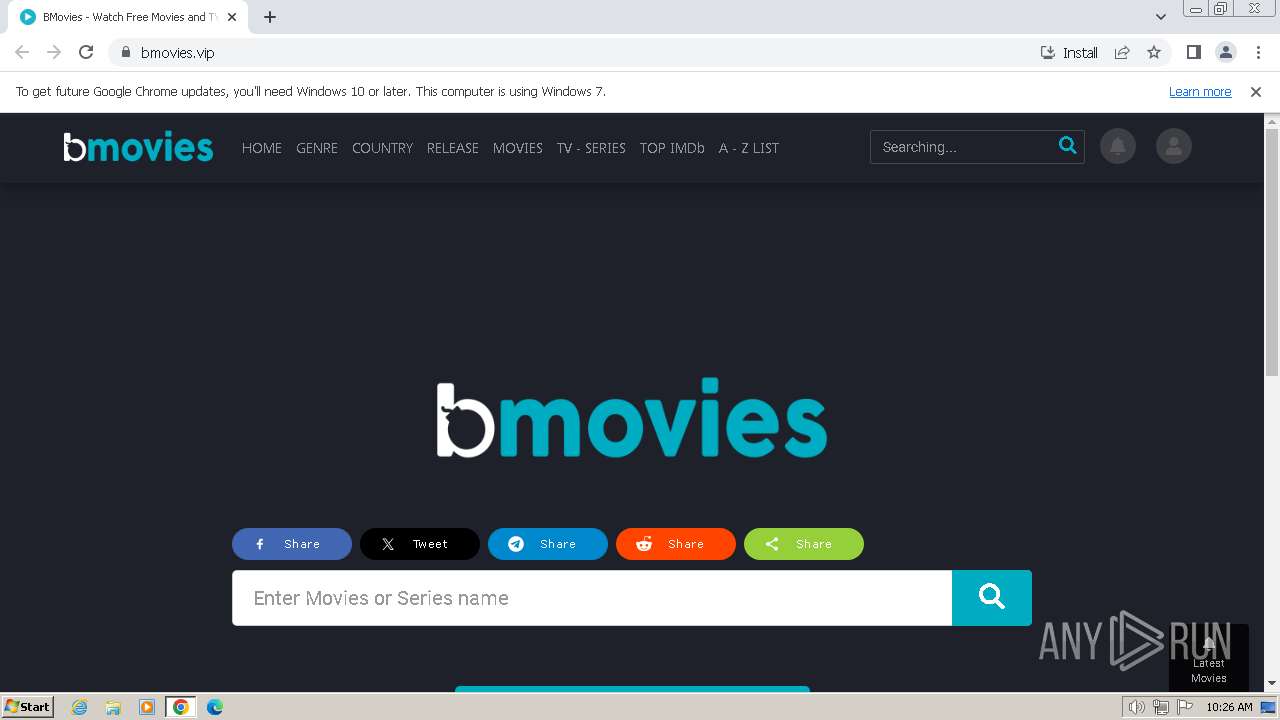Click the Action Center flag icon
1280x720 pixels.
pos(1185,707)
